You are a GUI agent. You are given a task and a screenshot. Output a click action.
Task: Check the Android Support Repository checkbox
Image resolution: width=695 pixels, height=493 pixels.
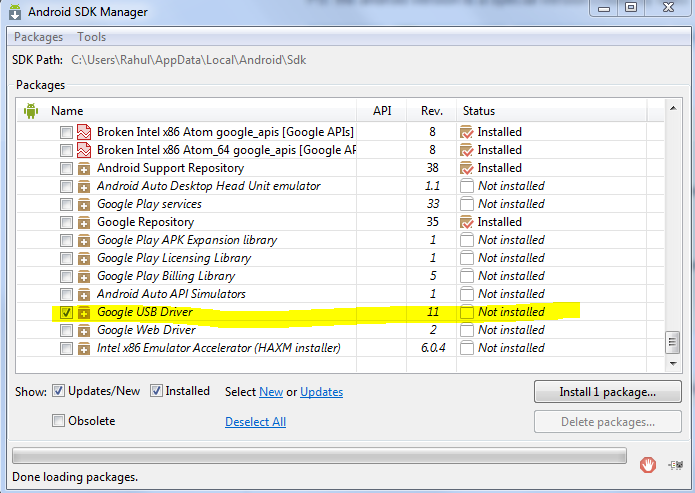click(66, 168)
